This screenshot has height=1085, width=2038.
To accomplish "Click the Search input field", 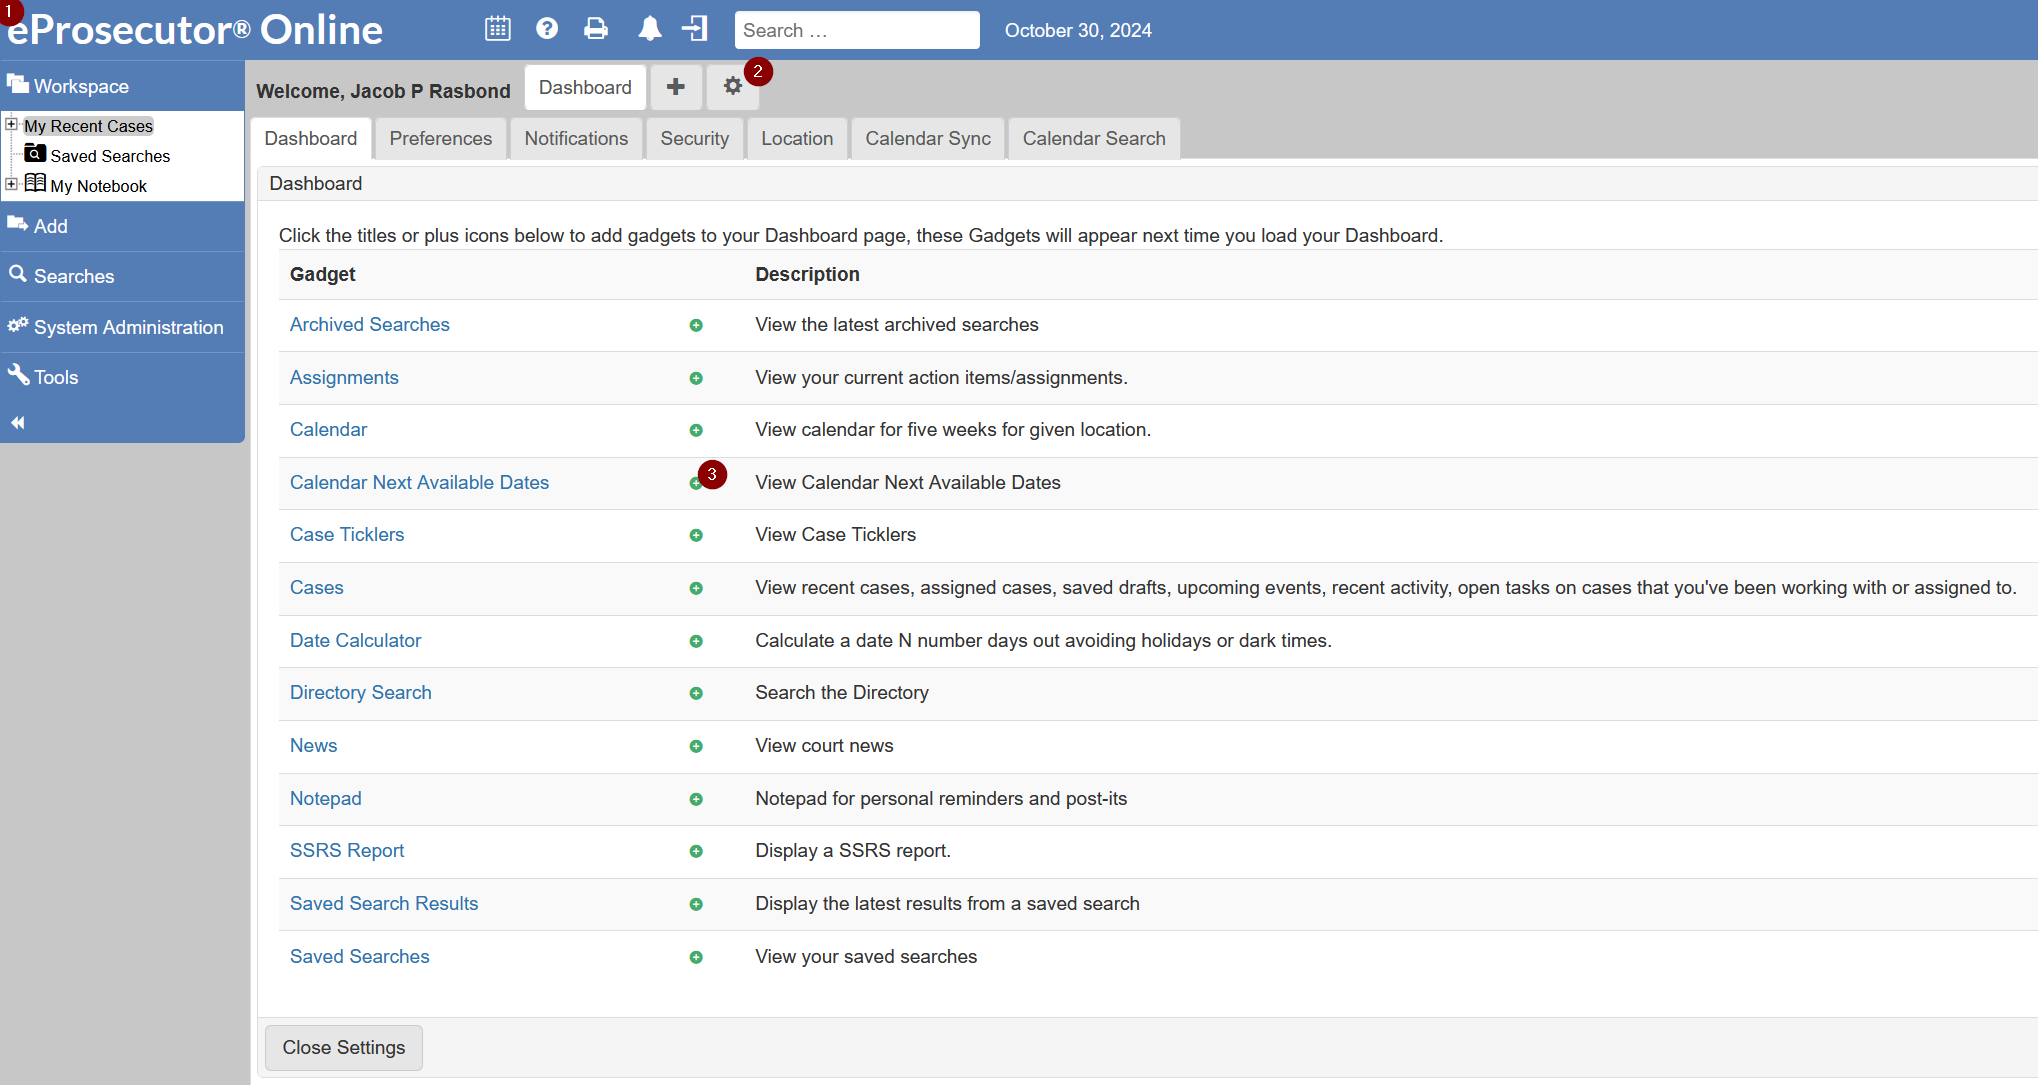I will 859,30.
